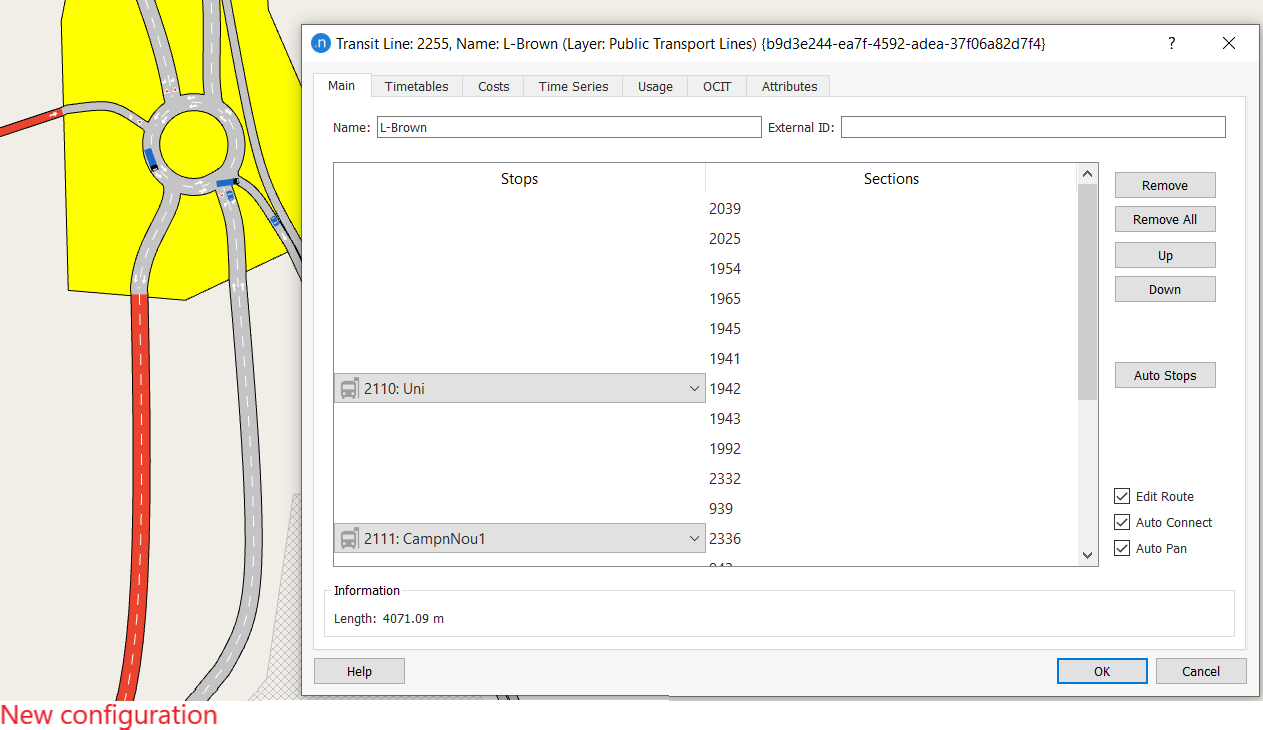The width and height of the screenshot is (1263, 730).
Task: Toggle the Auto Connect checkbox
Action: [1122, 523]
